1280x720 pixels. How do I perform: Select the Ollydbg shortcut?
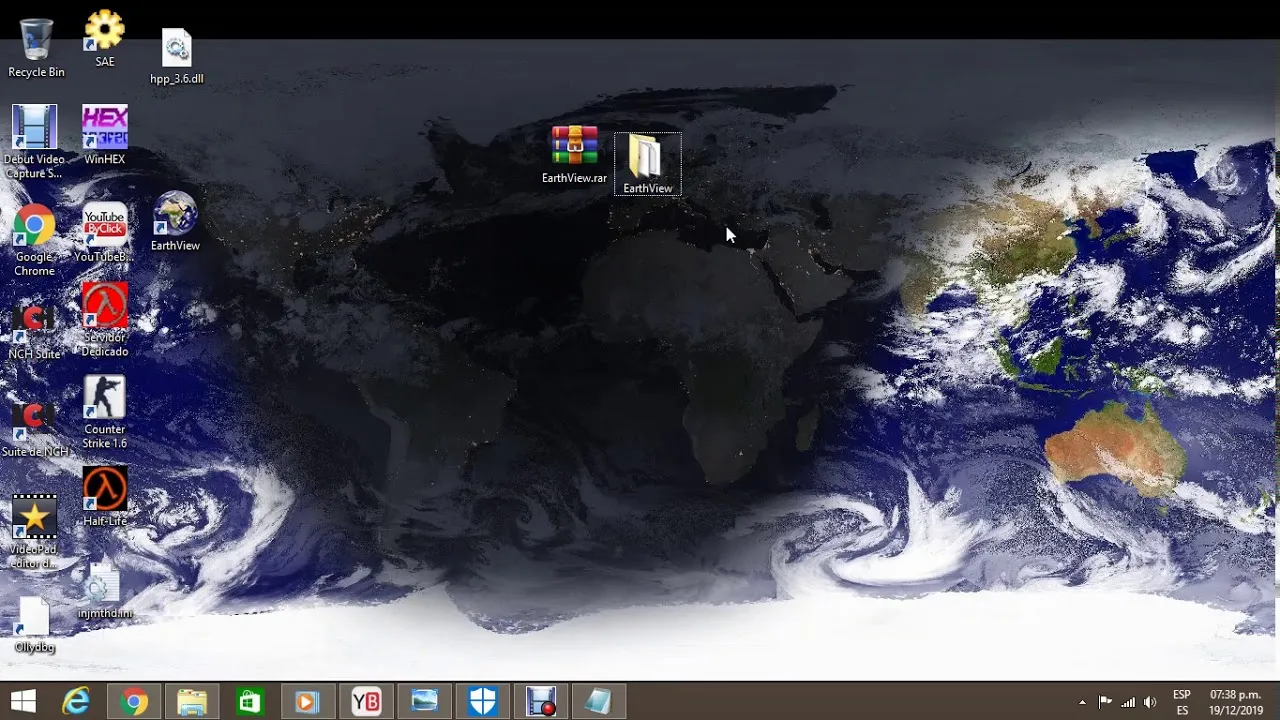coord(35,625)
